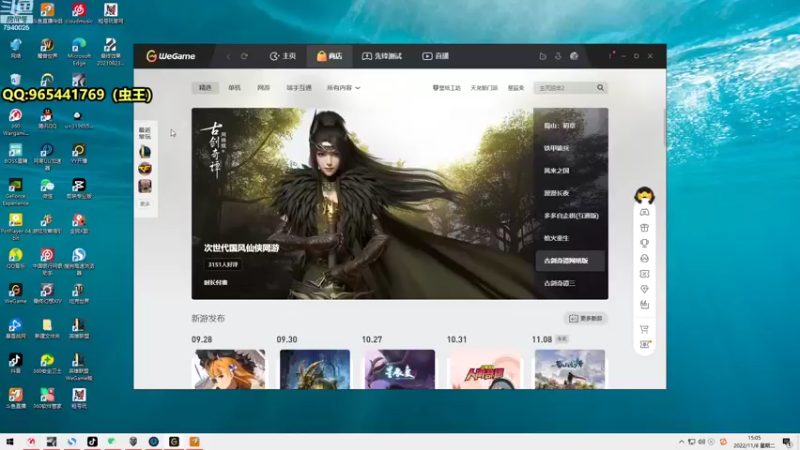Screen dimensions: 800x450
Task: Select the 单机 category
Action: pos(234,88)
